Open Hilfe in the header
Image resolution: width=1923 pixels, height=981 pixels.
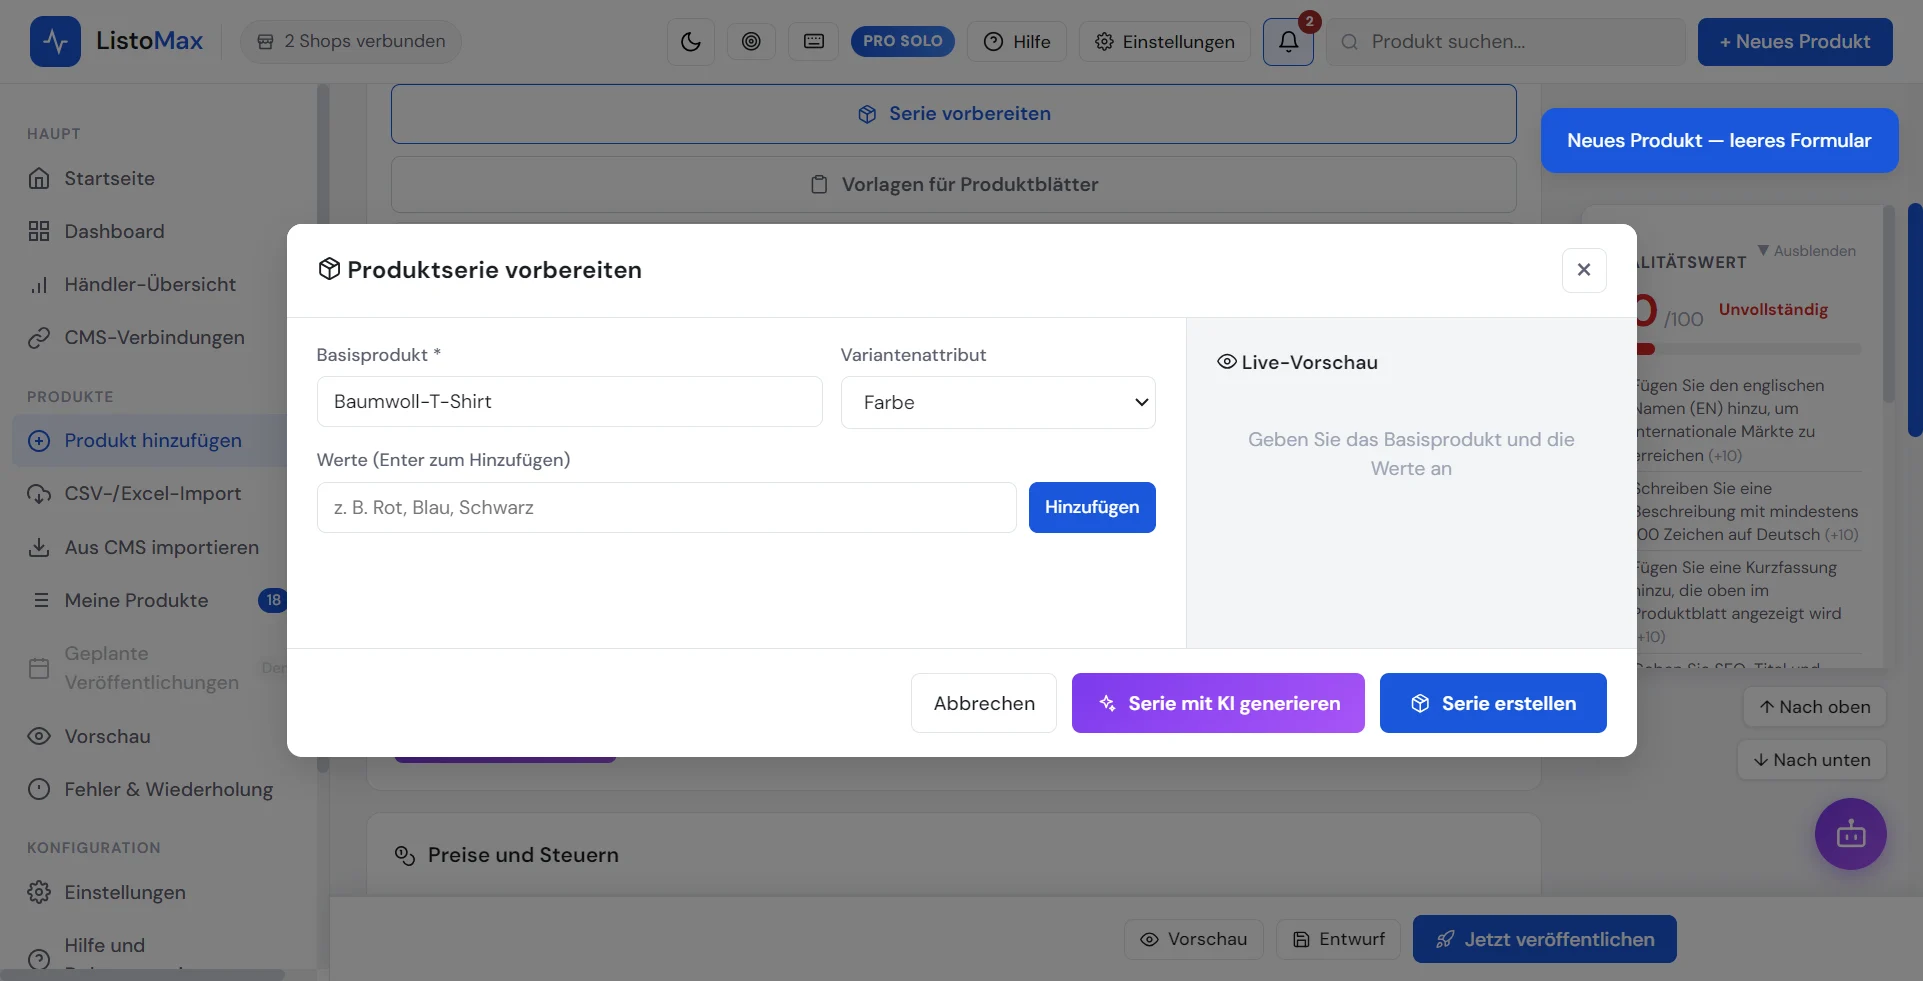pyautogui.click(x=1017, y=42)
